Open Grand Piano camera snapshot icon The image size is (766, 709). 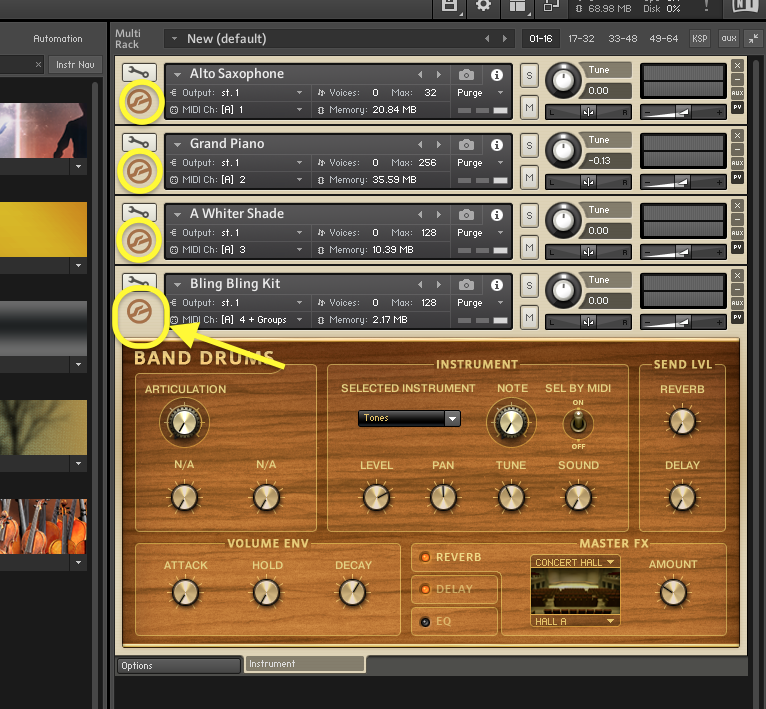tap(466, 145)
